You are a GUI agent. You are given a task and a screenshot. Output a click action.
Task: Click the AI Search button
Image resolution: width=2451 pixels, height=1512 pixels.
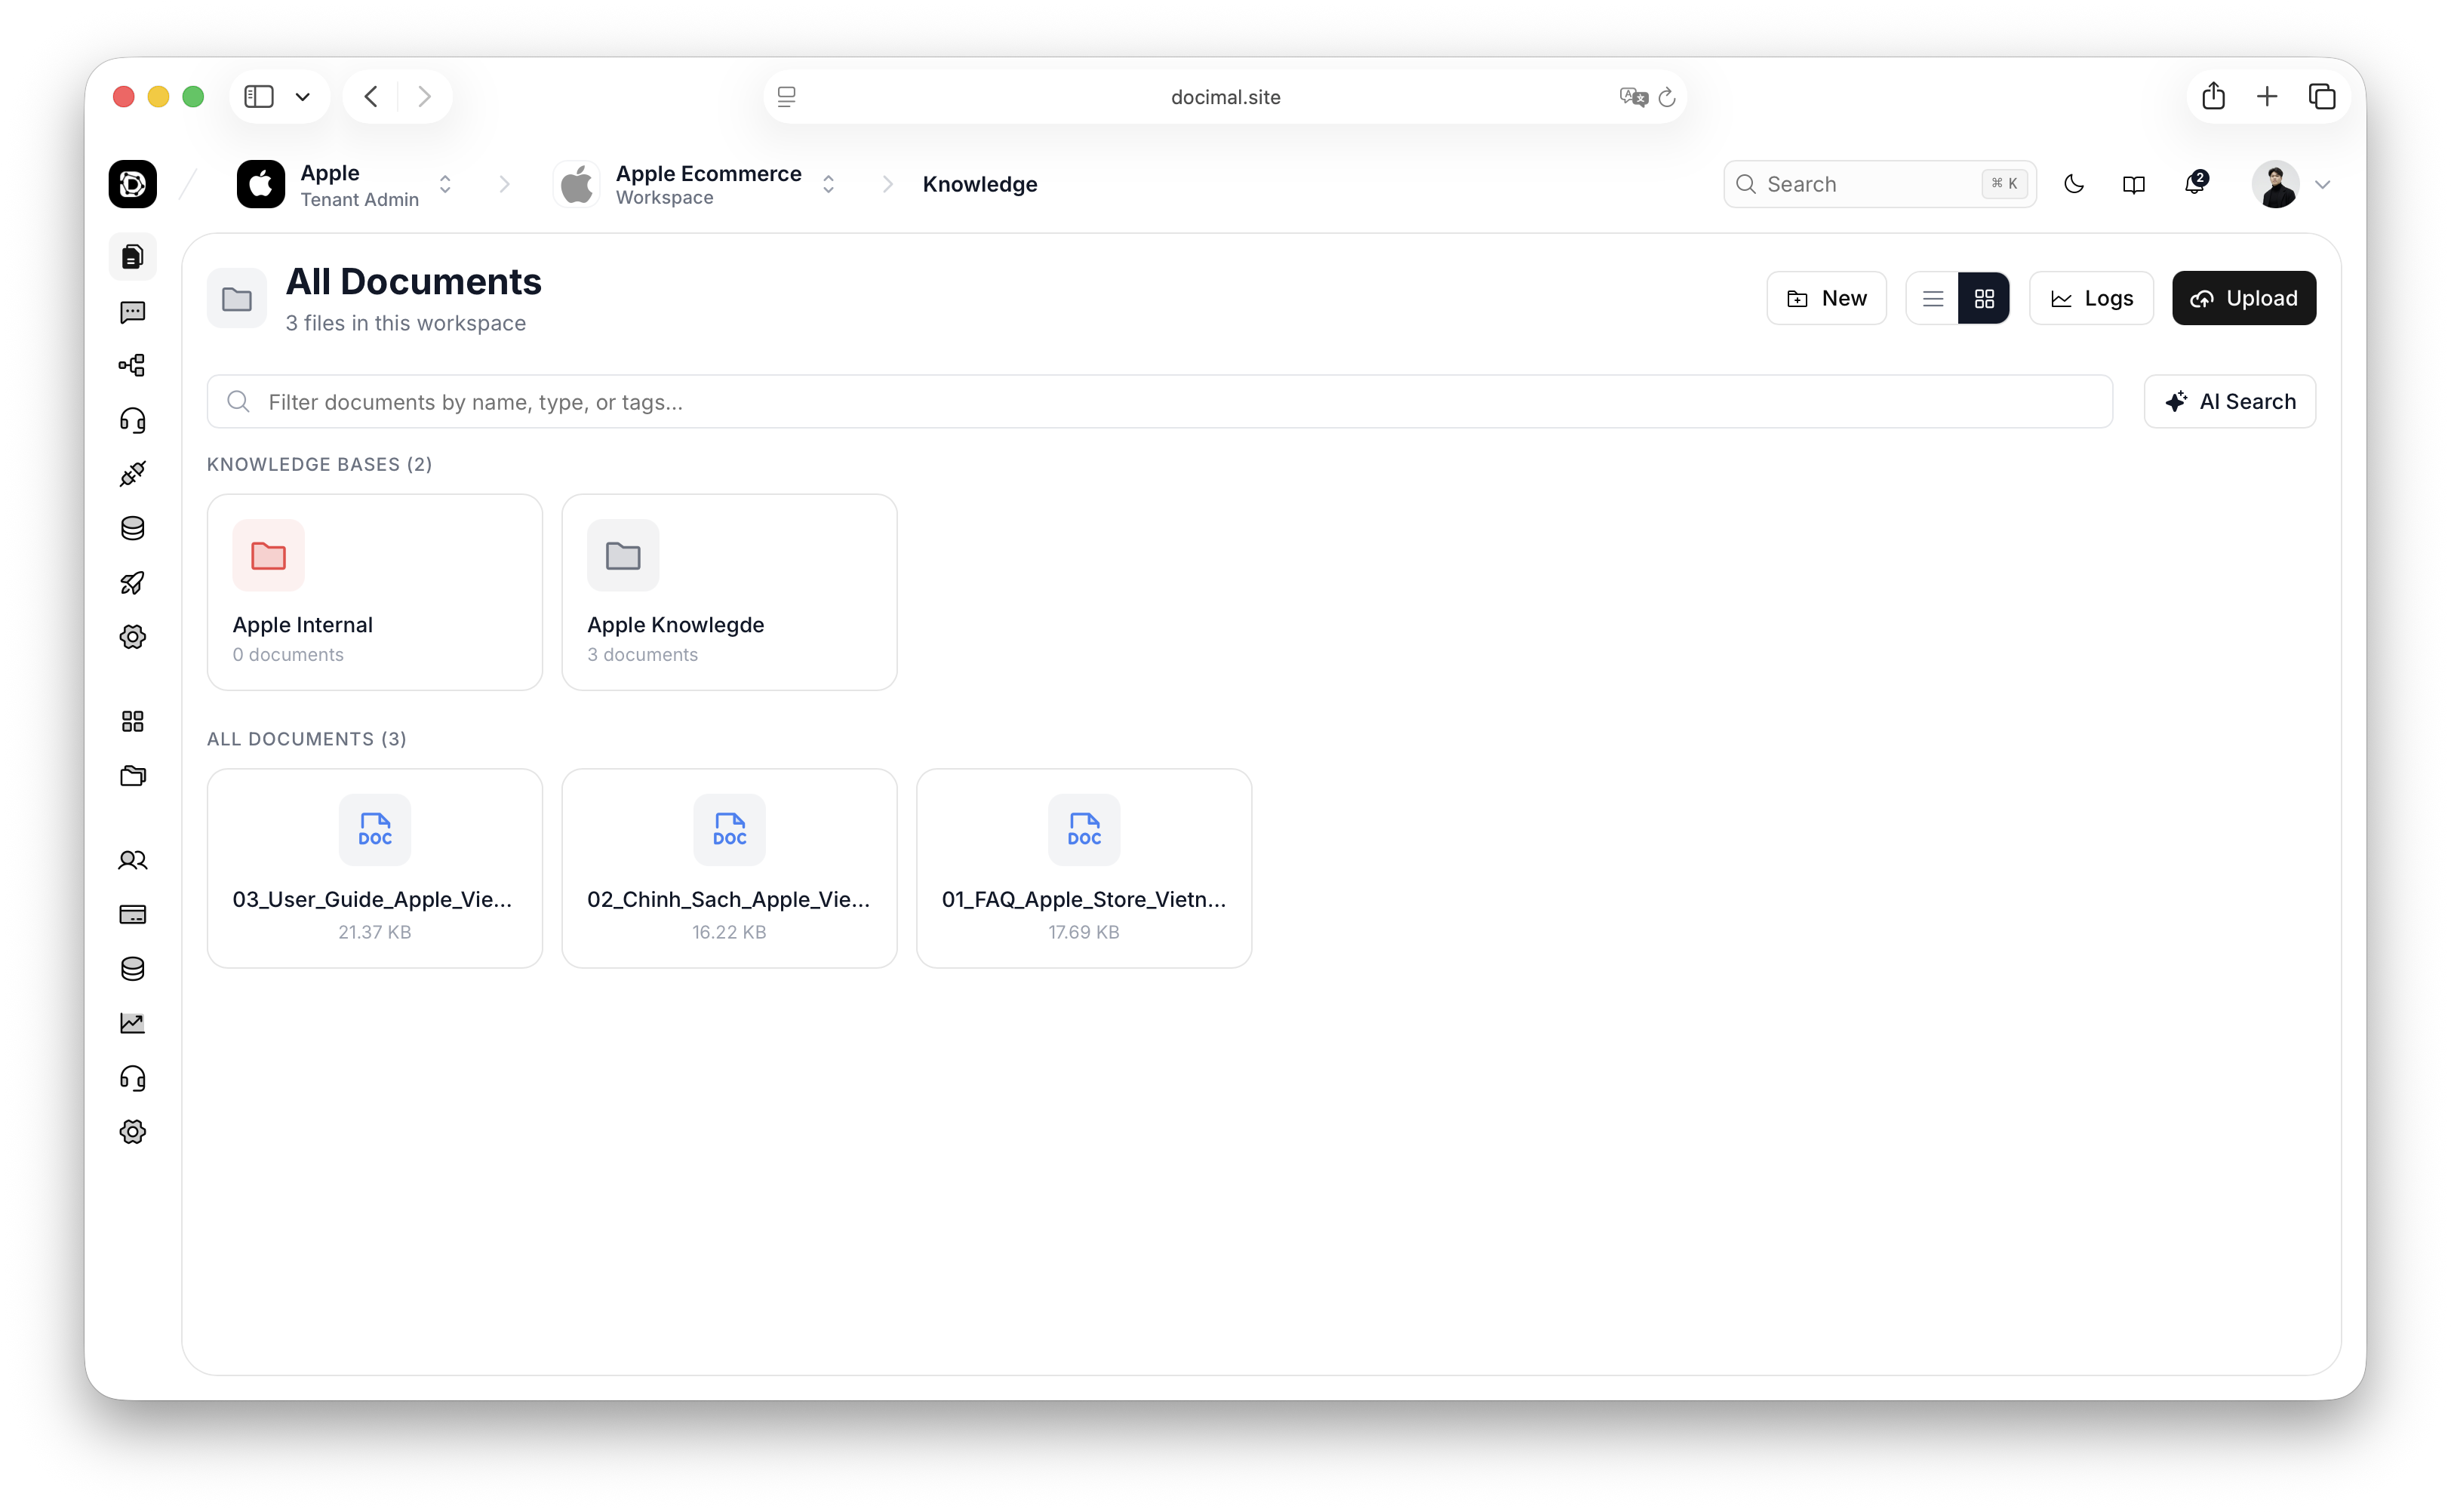coord(2229,402)
